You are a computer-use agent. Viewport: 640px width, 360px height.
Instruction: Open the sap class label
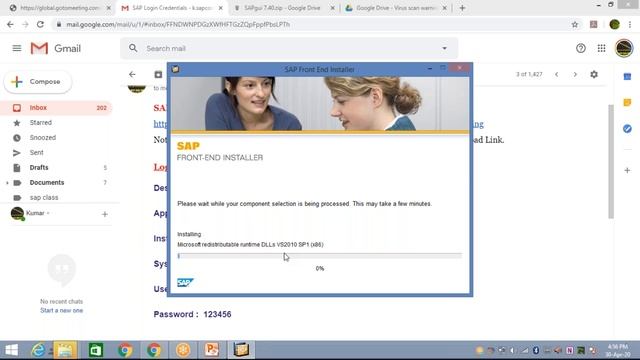pyautogui.click(x=44, y=198)
